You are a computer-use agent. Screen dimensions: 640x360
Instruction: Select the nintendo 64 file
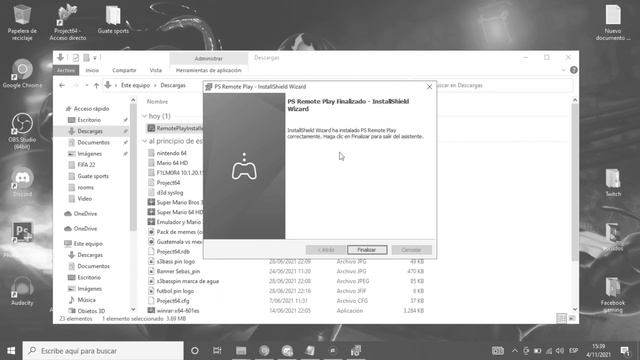(171, 153)
